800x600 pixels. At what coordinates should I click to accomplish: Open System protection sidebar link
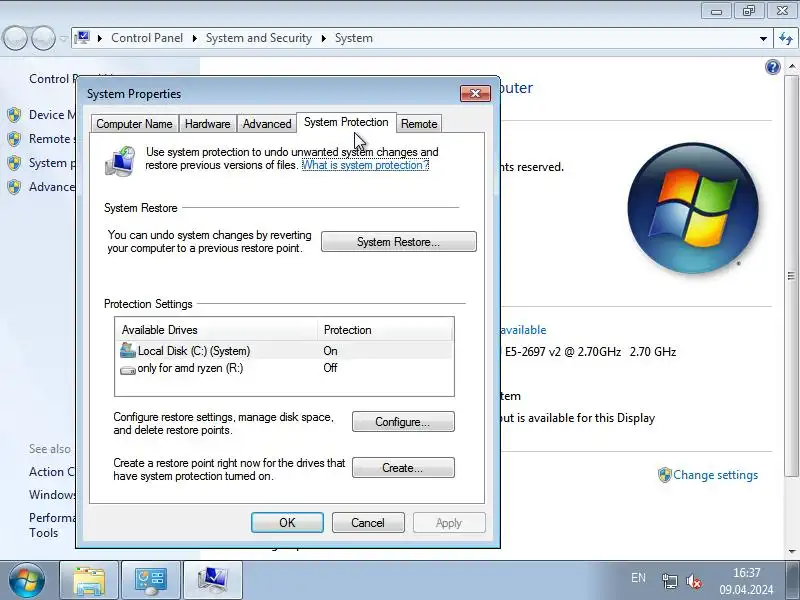52,163
